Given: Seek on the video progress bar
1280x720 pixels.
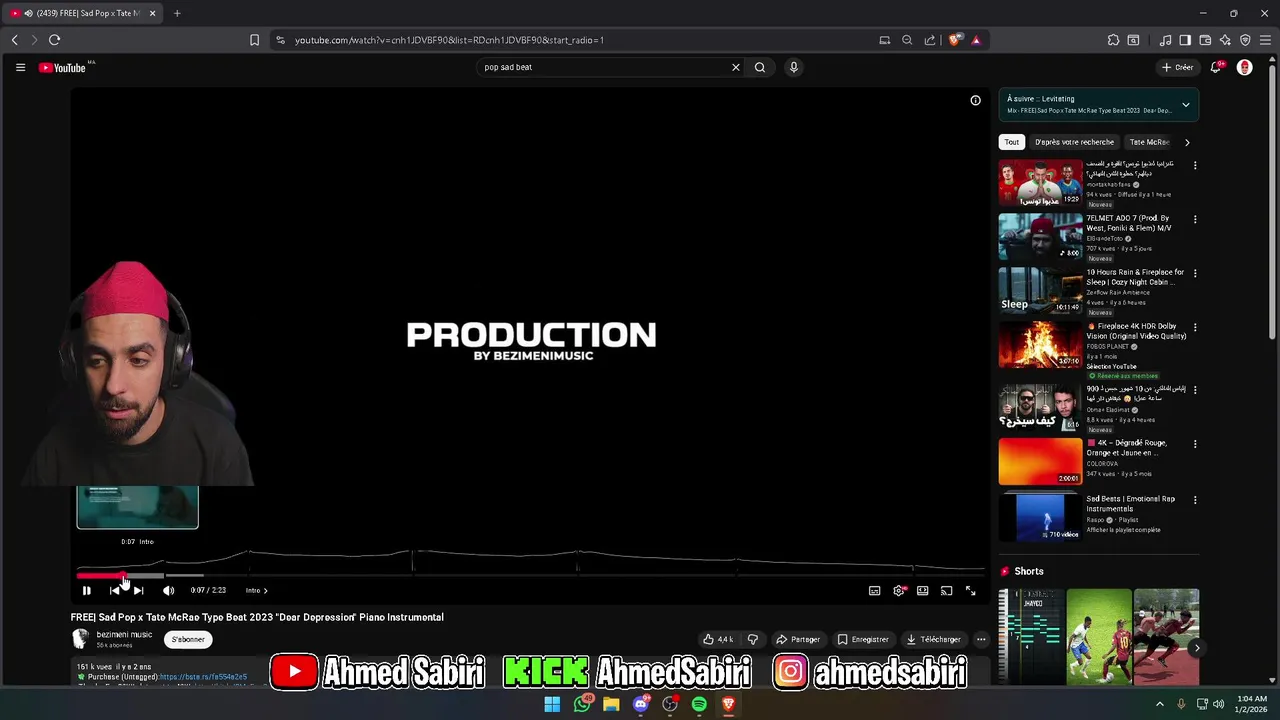Looking at the screenshot, I should [530, 576].
